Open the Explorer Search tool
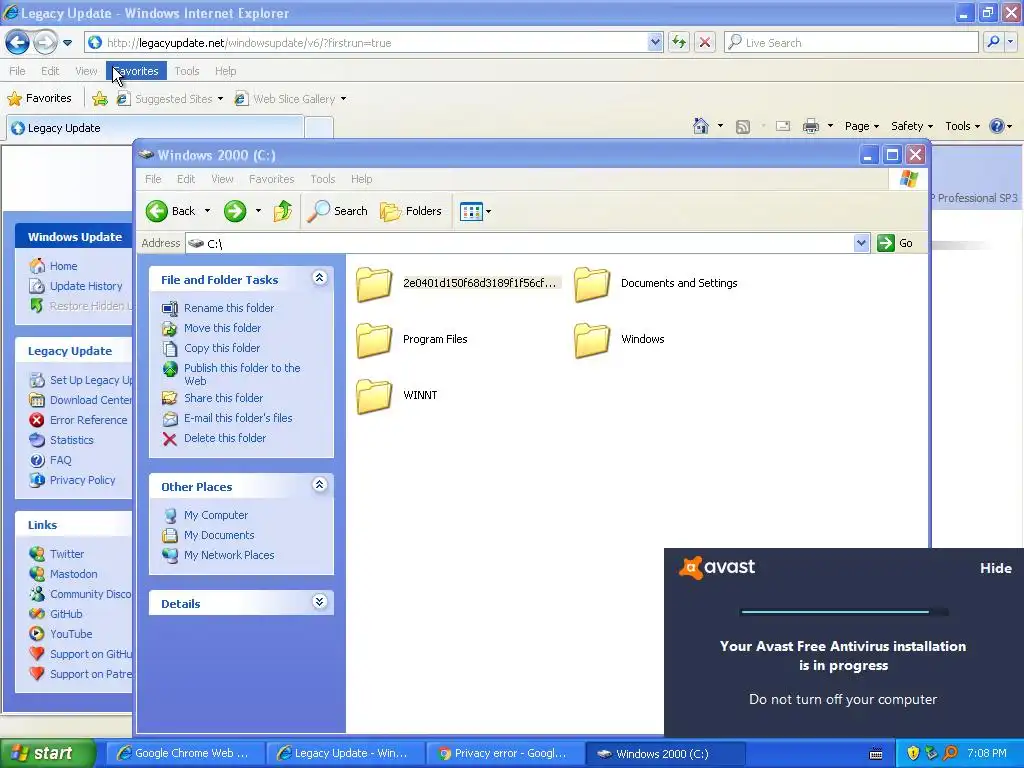The width and height of the screenshot is (1024, 768). 337,211
